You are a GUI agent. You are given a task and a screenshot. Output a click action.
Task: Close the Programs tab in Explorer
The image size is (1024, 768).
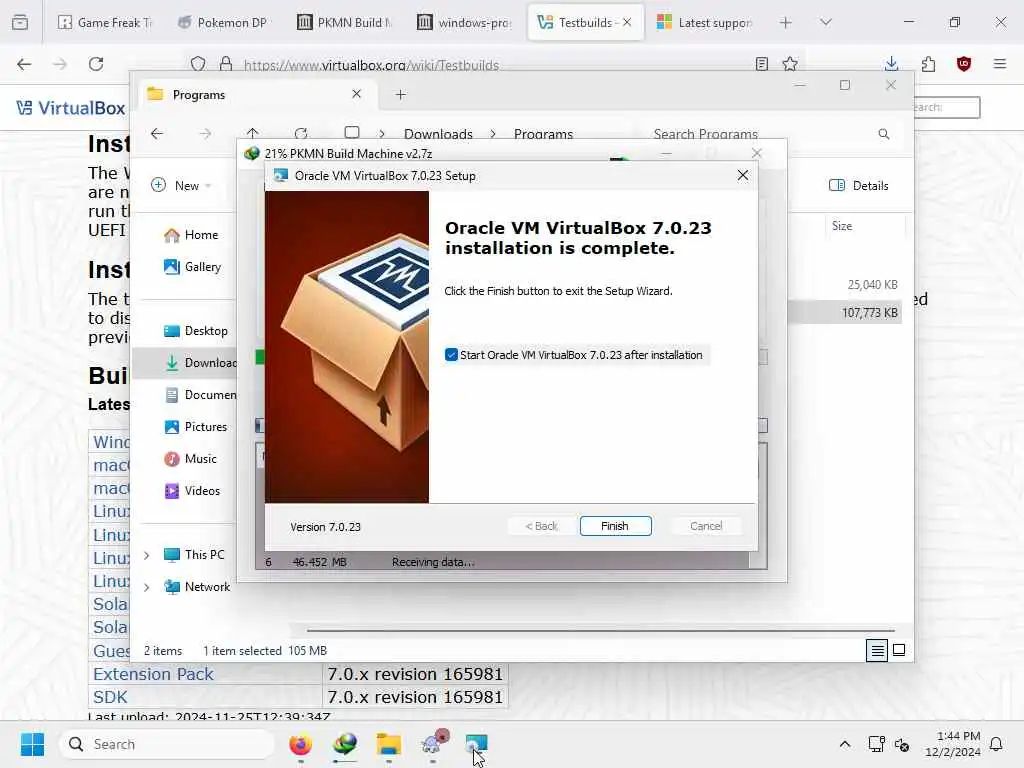[x=357, y=94]
